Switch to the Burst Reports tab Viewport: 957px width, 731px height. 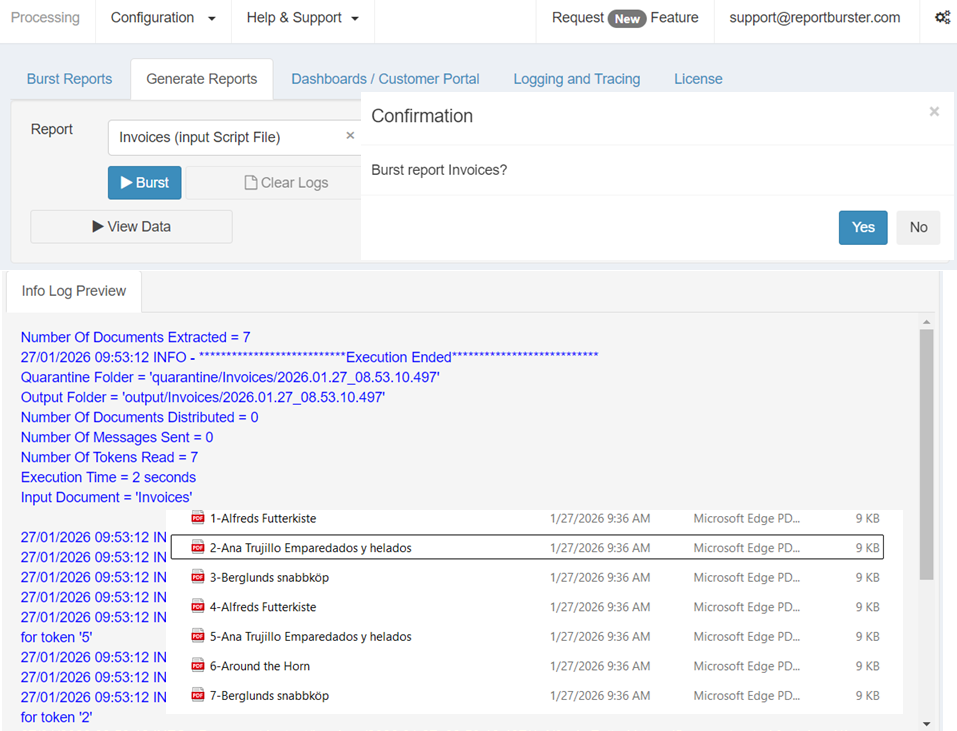point(69,79)
